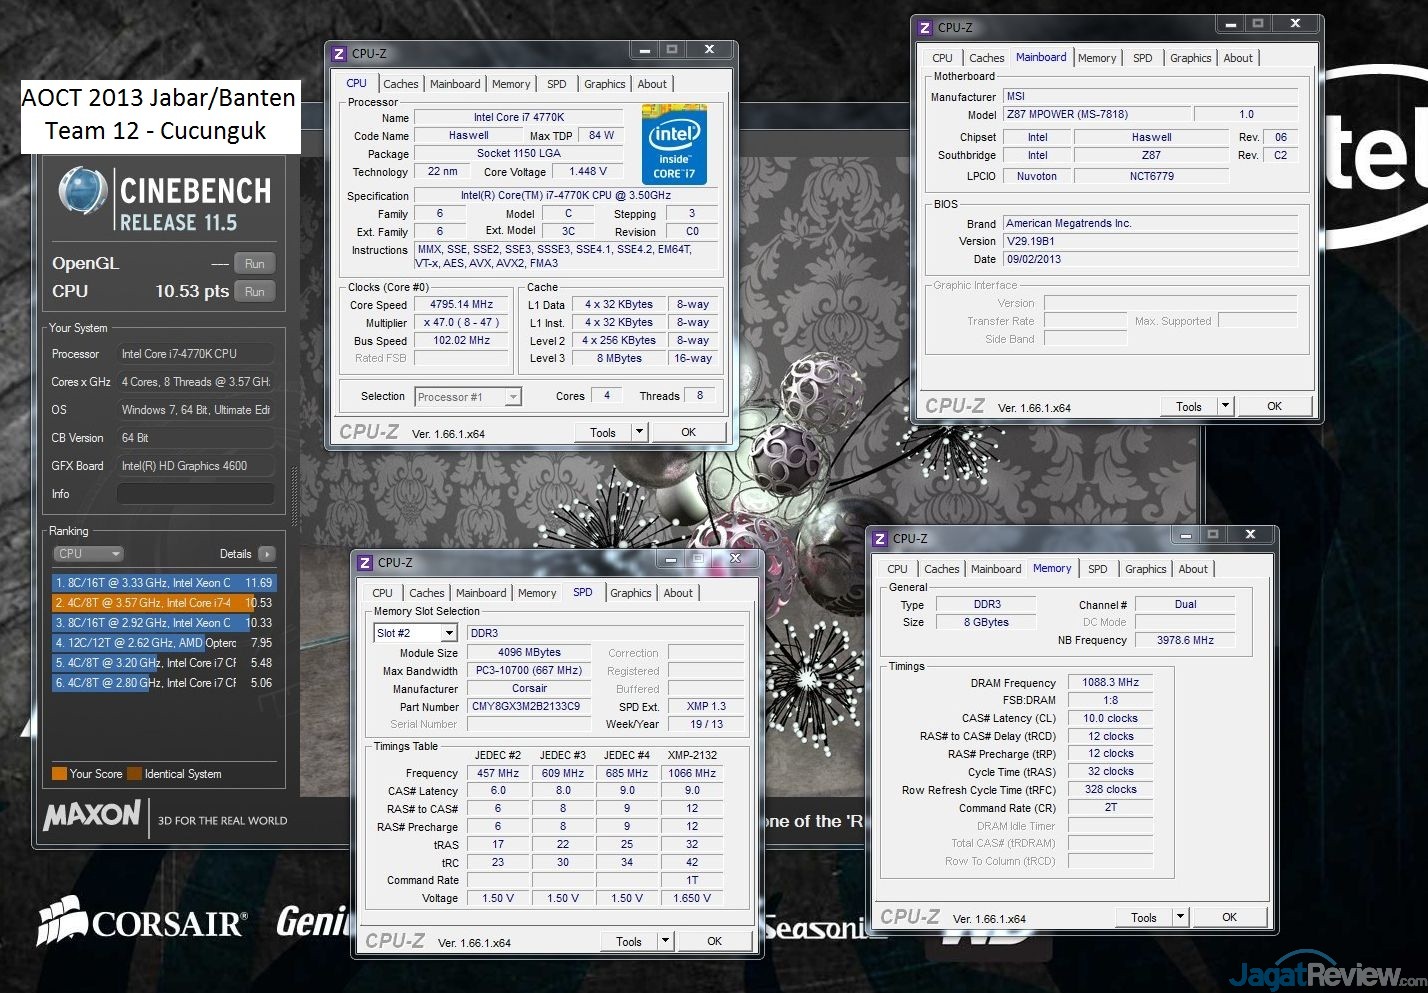The height and width of the screenshot is (993, 1428).
Task: Expand Tools dropdown arrow in Memory window
Action: pos(1180,917)
